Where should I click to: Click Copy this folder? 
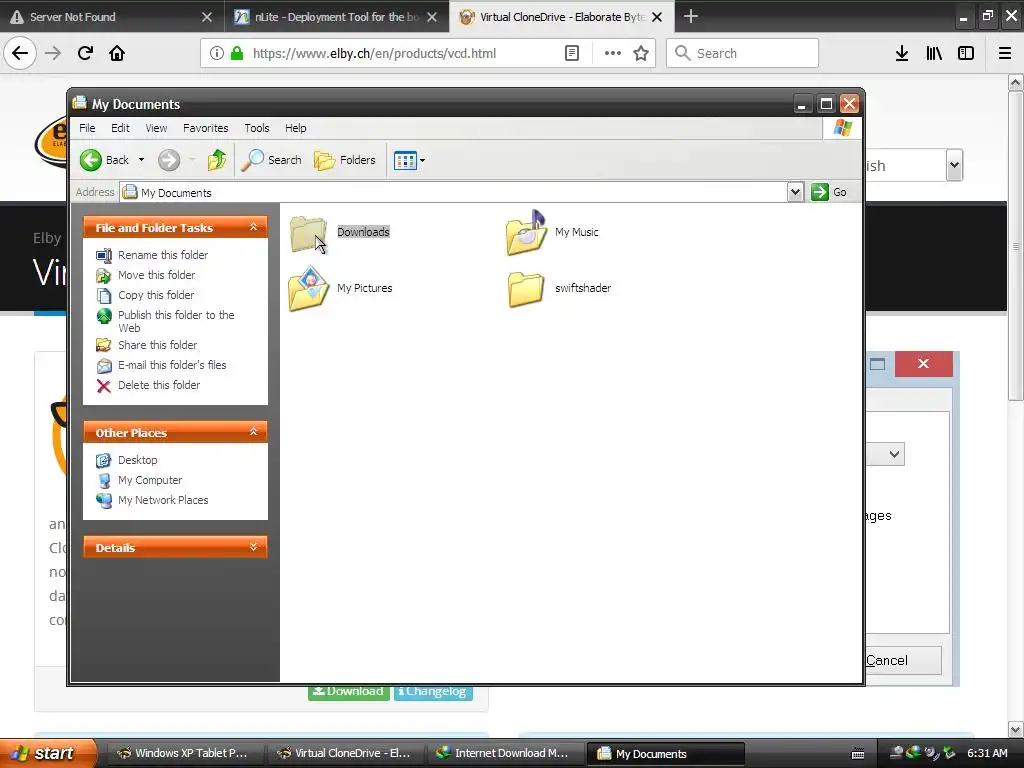(x=155, y=295)
